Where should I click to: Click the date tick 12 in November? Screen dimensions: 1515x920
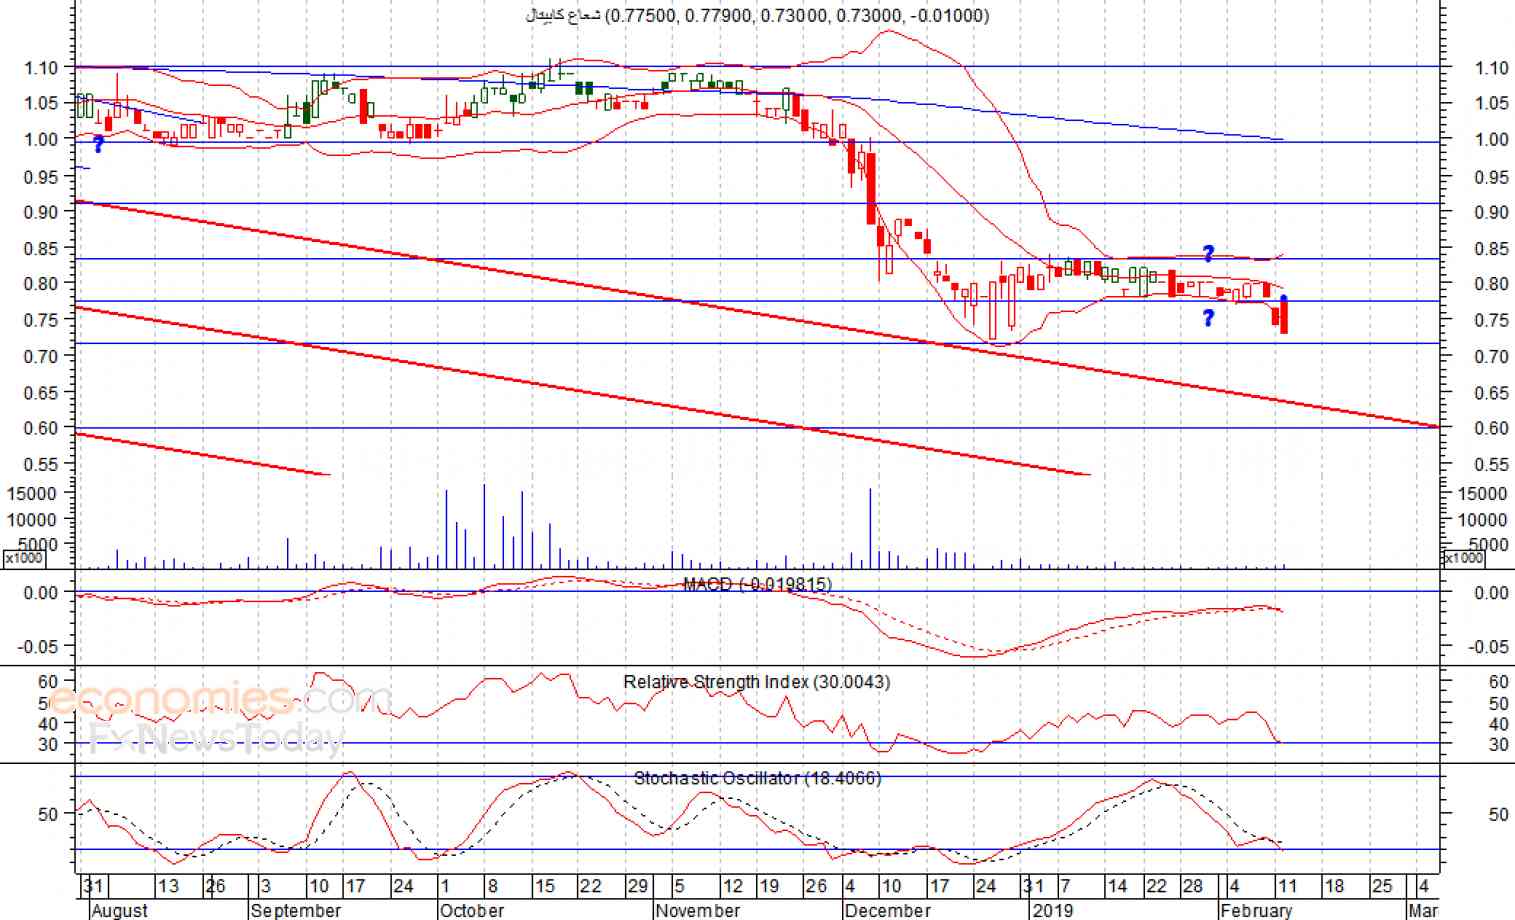click(732, 886)
